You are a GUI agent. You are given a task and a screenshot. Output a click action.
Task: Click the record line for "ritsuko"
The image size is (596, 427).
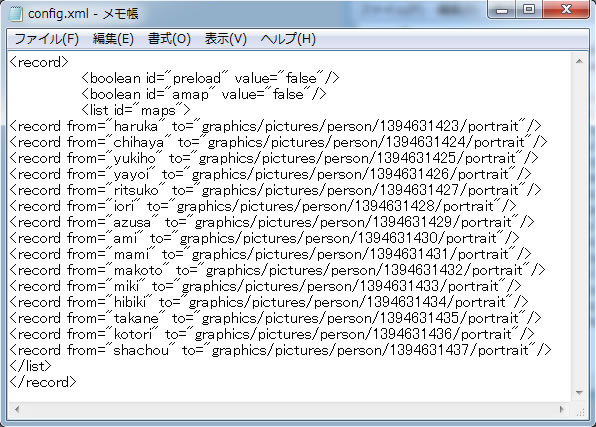[275, 190]
